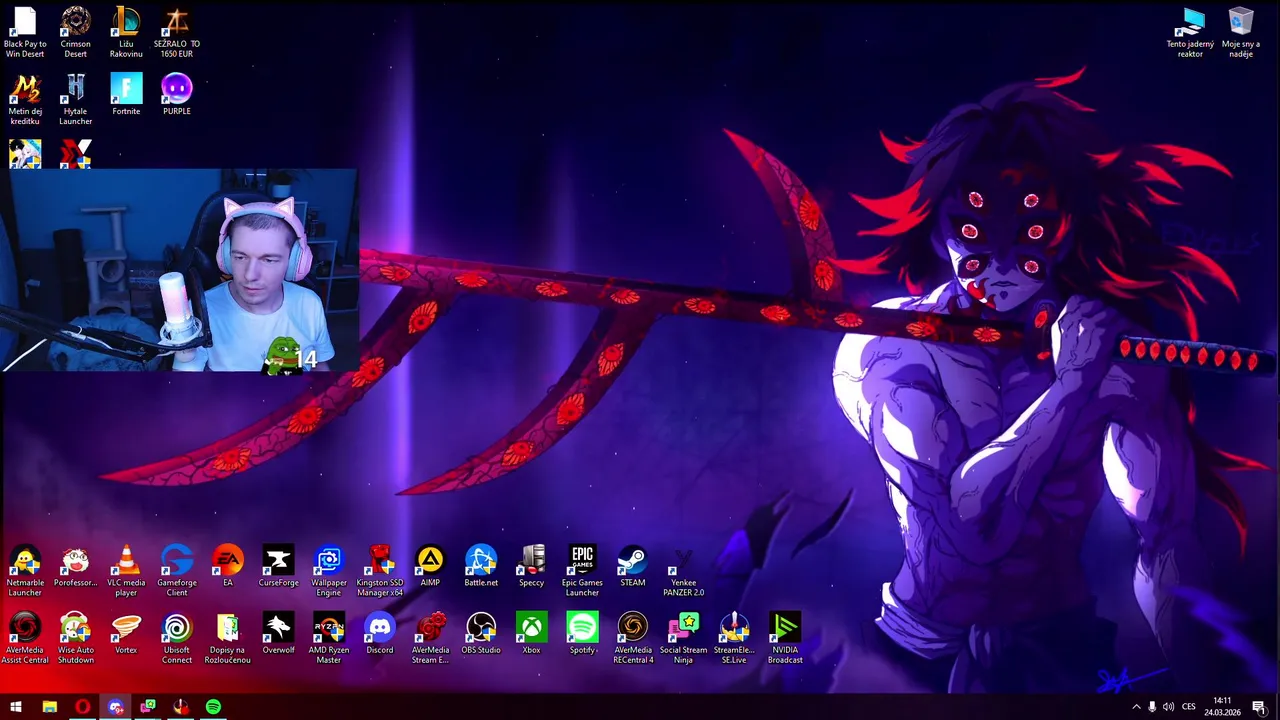
Task: Click the webcam overlay on the desktop
Action: (179, 270)
